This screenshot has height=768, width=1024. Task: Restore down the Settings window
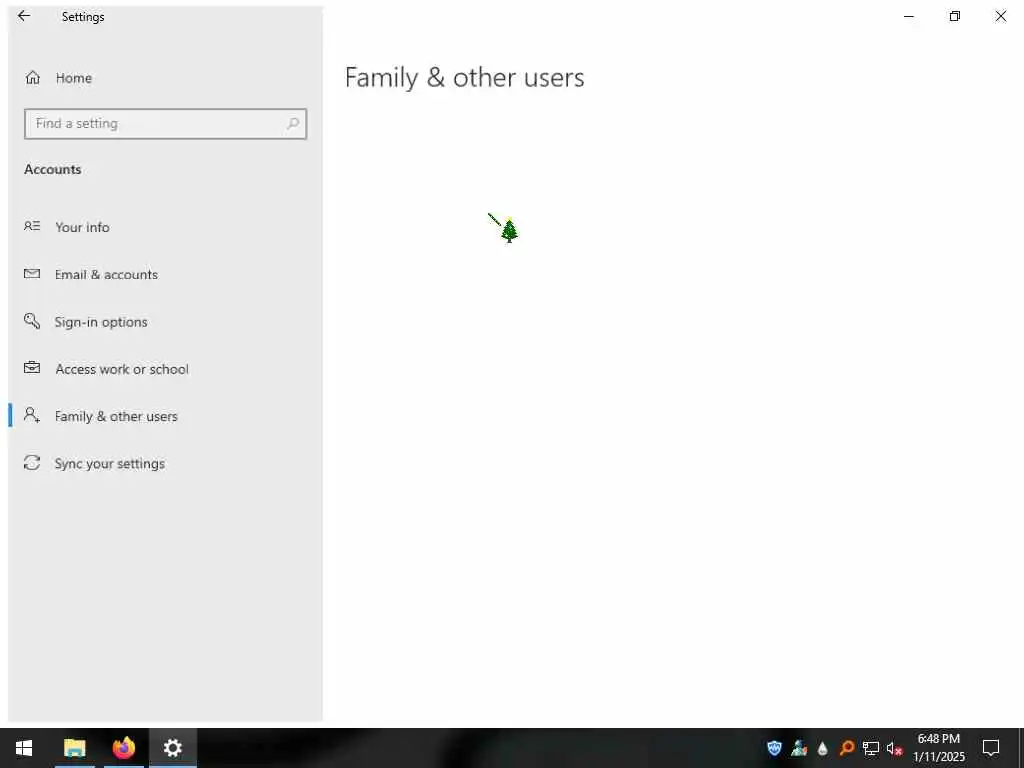pyautogui.click(x=955, y=16)
